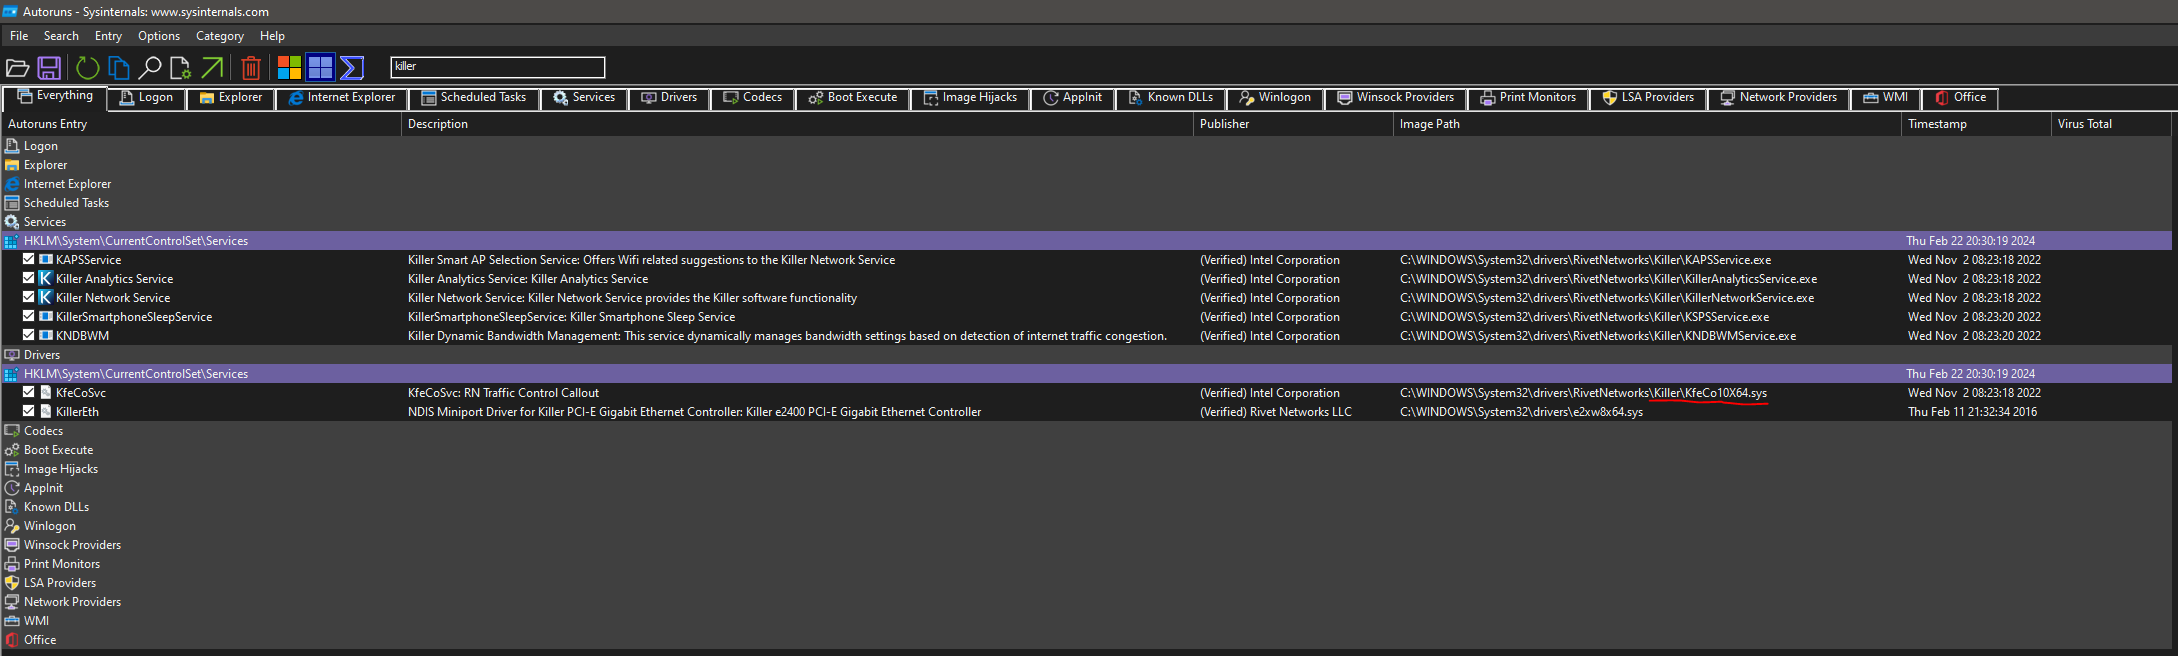This screenshot has height=656, width=2178.
Task: Uncheck the KAPSService entry checkbox
Action: click(29, 259)
